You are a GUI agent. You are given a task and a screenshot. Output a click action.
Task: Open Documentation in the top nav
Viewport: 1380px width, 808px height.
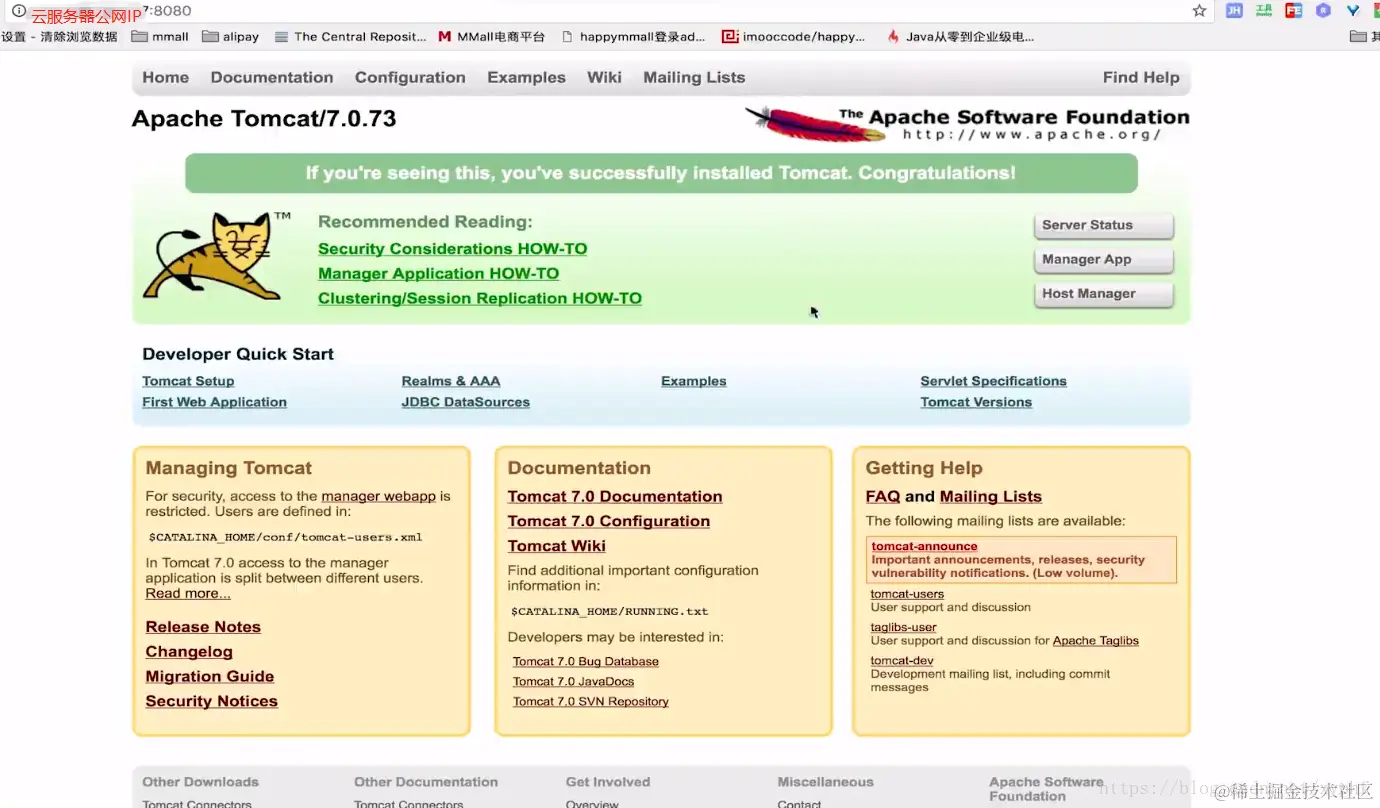pos(272,78)
